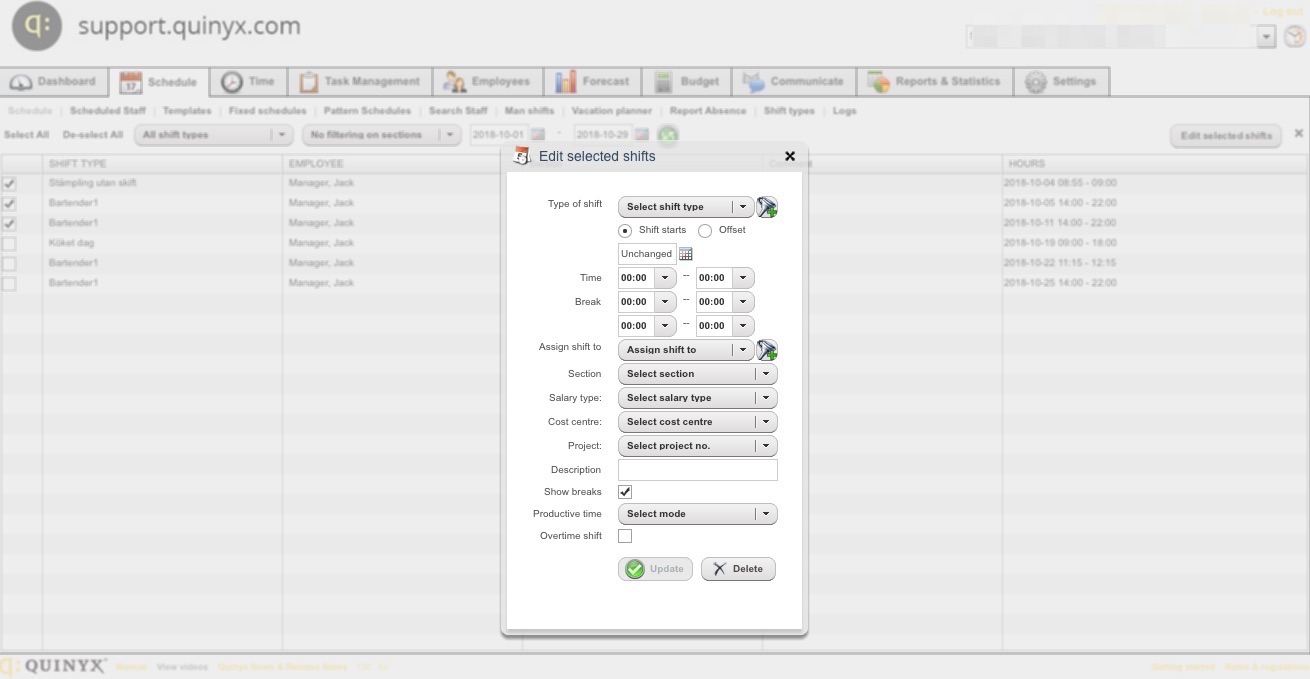This screenshot has width=1310, height=679.
Task: Open the Scheduled Staff submenu link
Action: [x=108, y=111]
